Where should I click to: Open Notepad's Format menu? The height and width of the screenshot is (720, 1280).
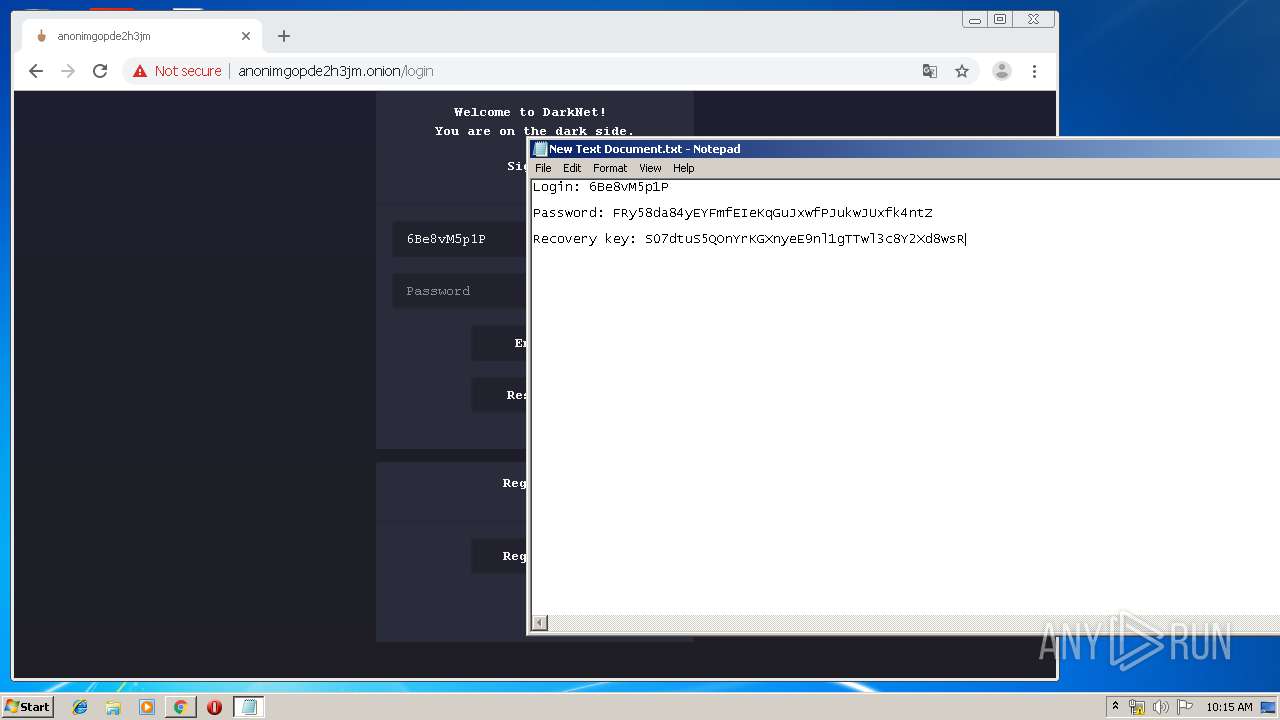point(610,168)
